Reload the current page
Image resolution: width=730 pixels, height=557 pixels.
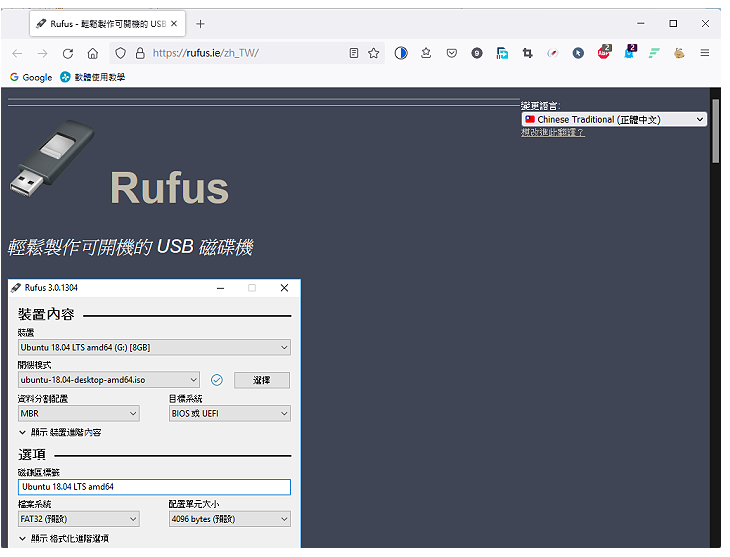coord(68,54)
